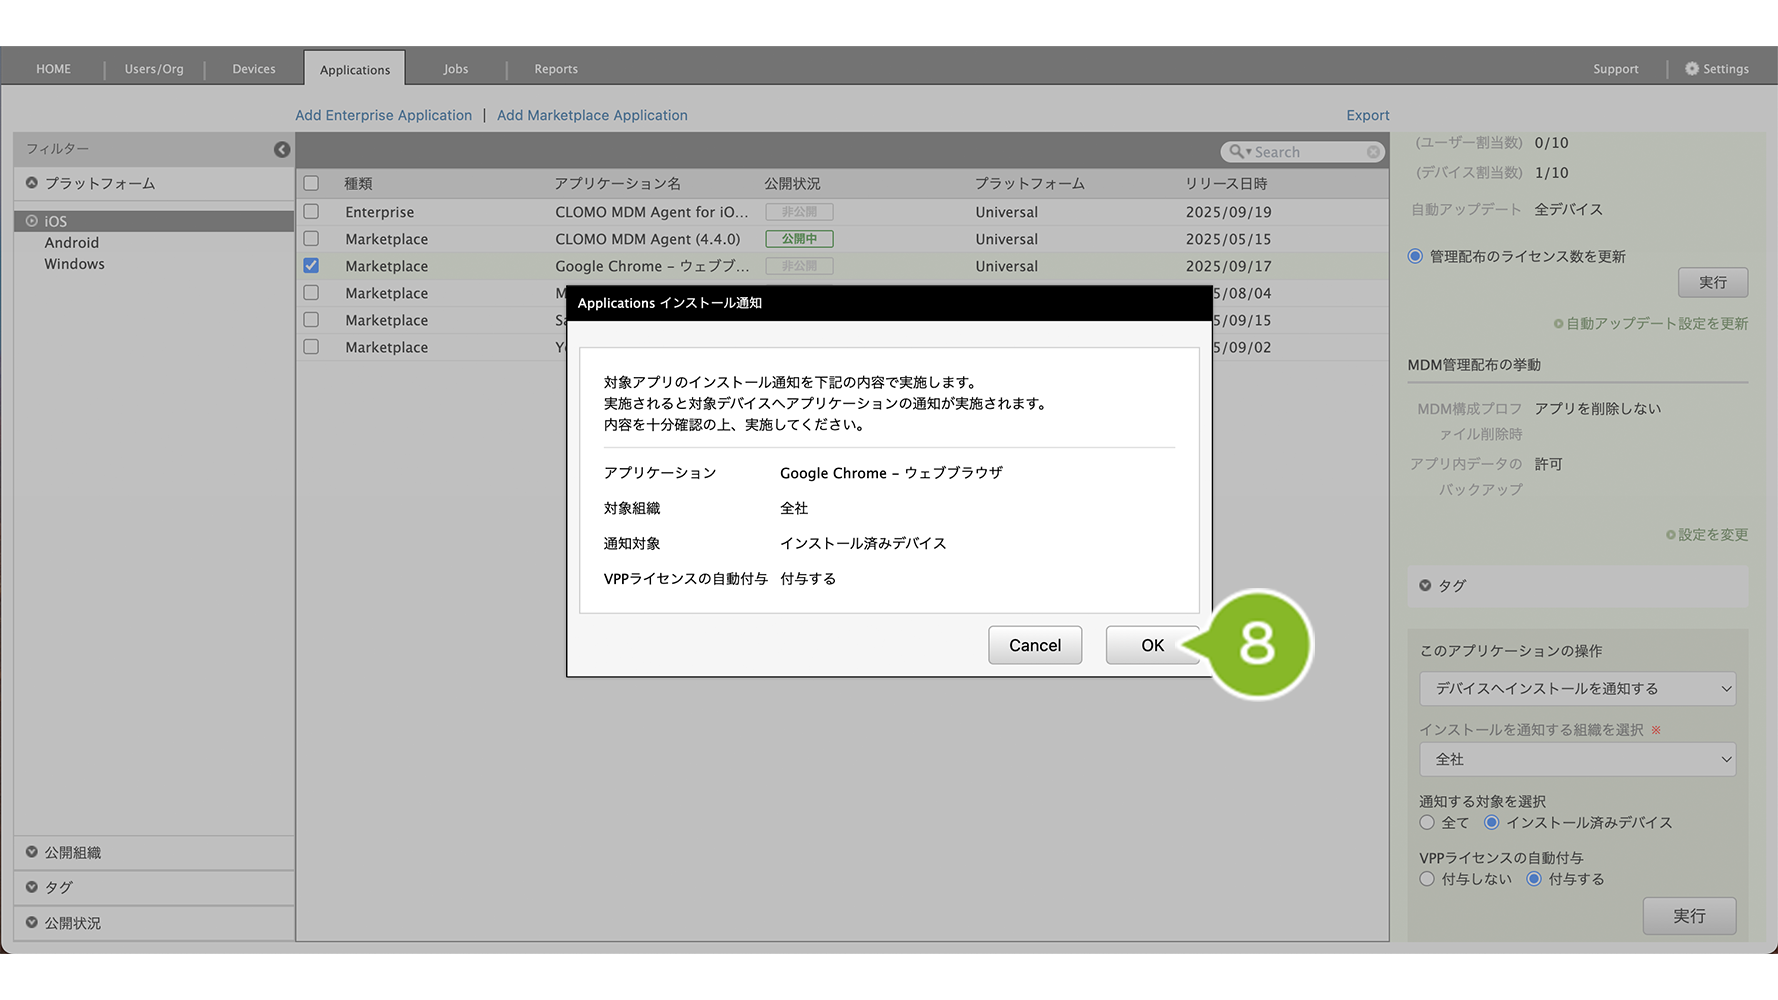Viewport: 1778px width, 1000px height.
Task: Switch to the Devices tab
Action: pos(254,69)
